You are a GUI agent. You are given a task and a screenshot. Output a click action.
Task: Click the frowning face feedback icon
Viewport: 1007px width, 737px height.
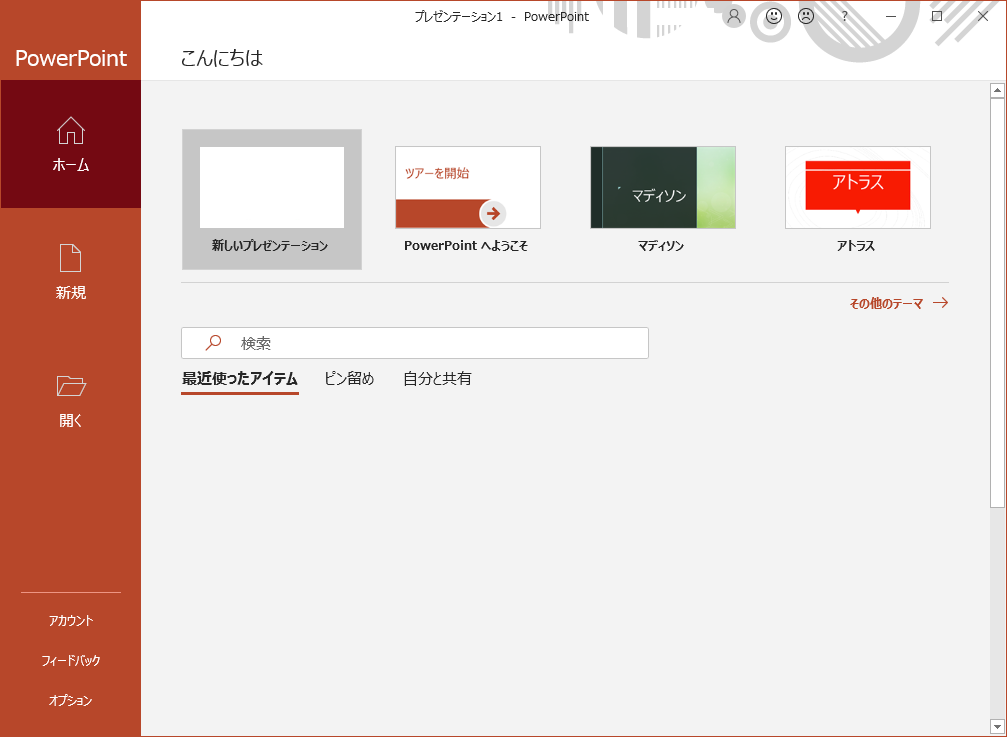(806, 17)
